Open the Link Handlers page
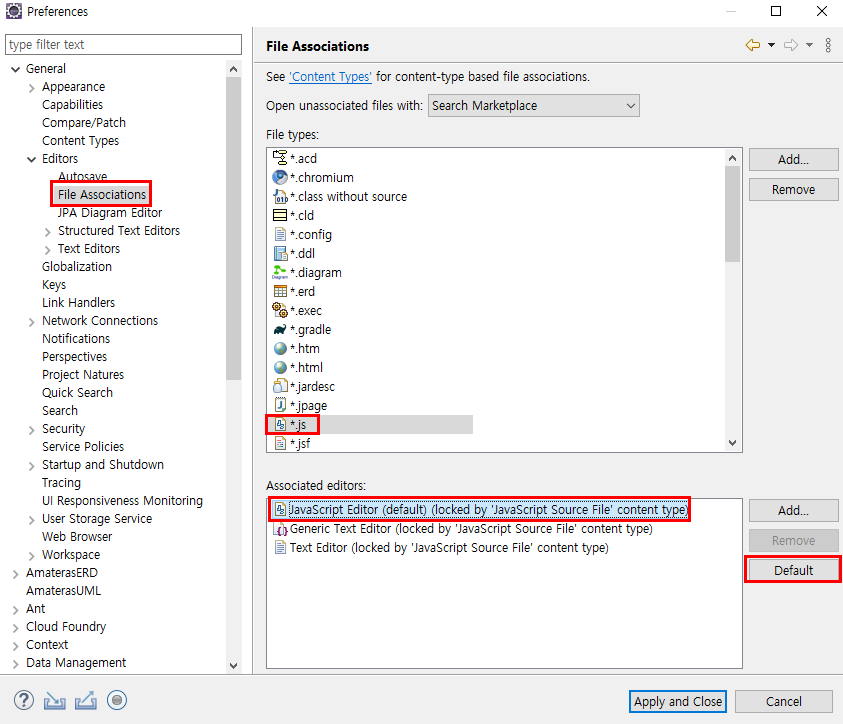The height and width of the screenshot is (724, 843). click(78, 303)
